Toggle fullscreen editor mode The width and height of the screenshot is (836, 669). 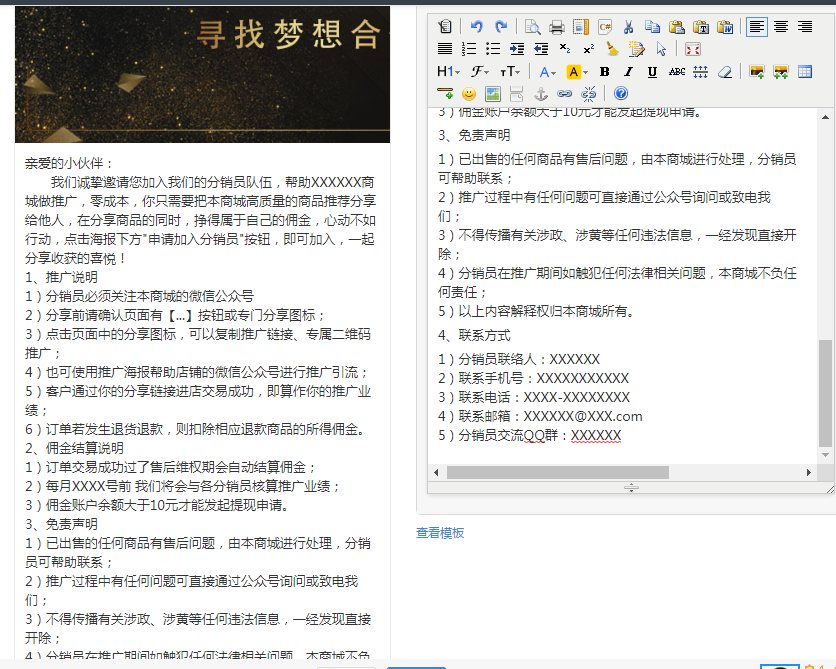[x=693, y=49]
